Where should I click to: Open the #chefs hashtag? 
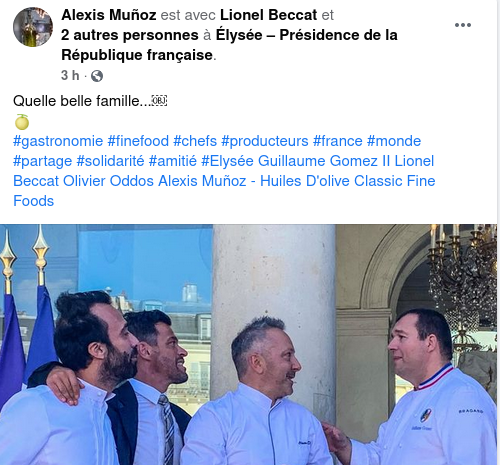[x=195, y=141]
